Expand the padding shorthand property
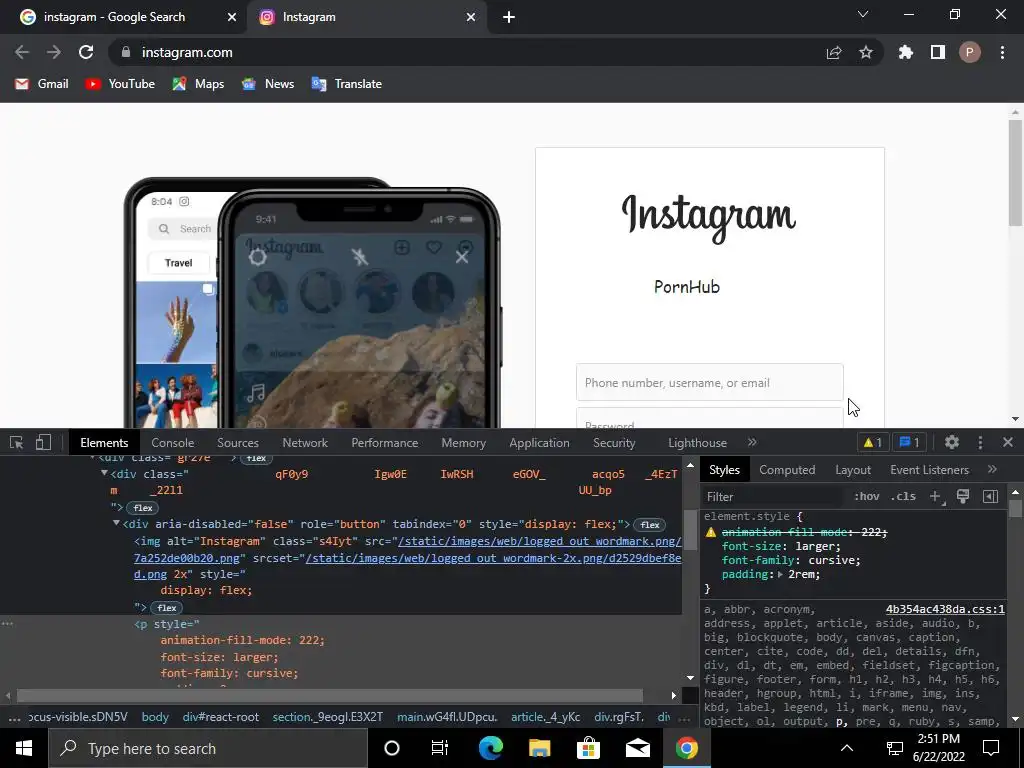The height and width of the screenshot is (768, 1024). tap(780, 575)
